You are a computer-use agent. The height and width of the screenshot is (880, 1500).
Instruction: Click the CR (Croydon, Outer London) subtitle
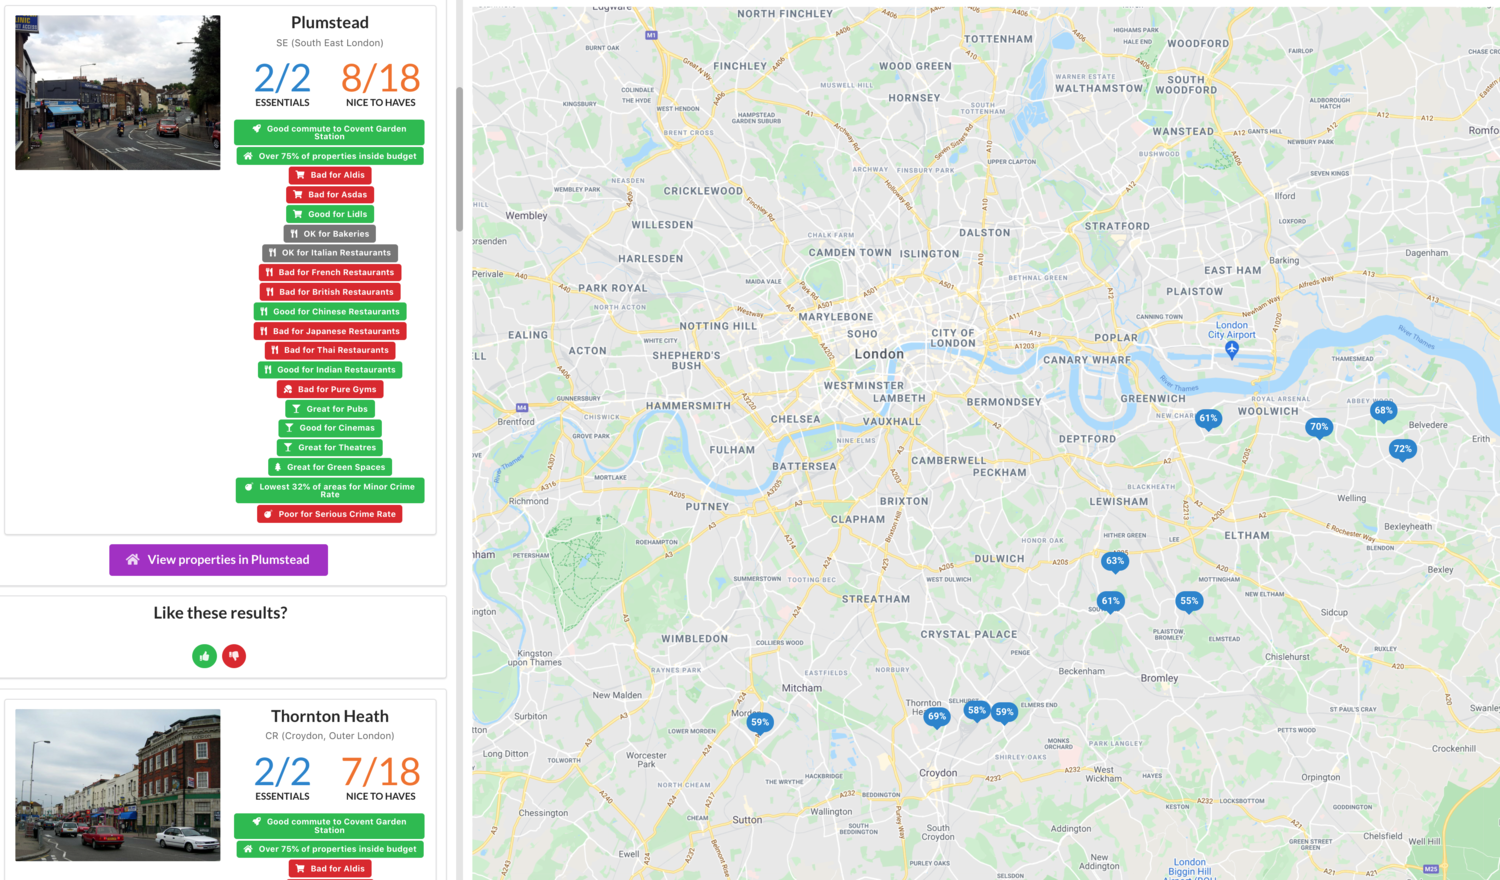330,736
